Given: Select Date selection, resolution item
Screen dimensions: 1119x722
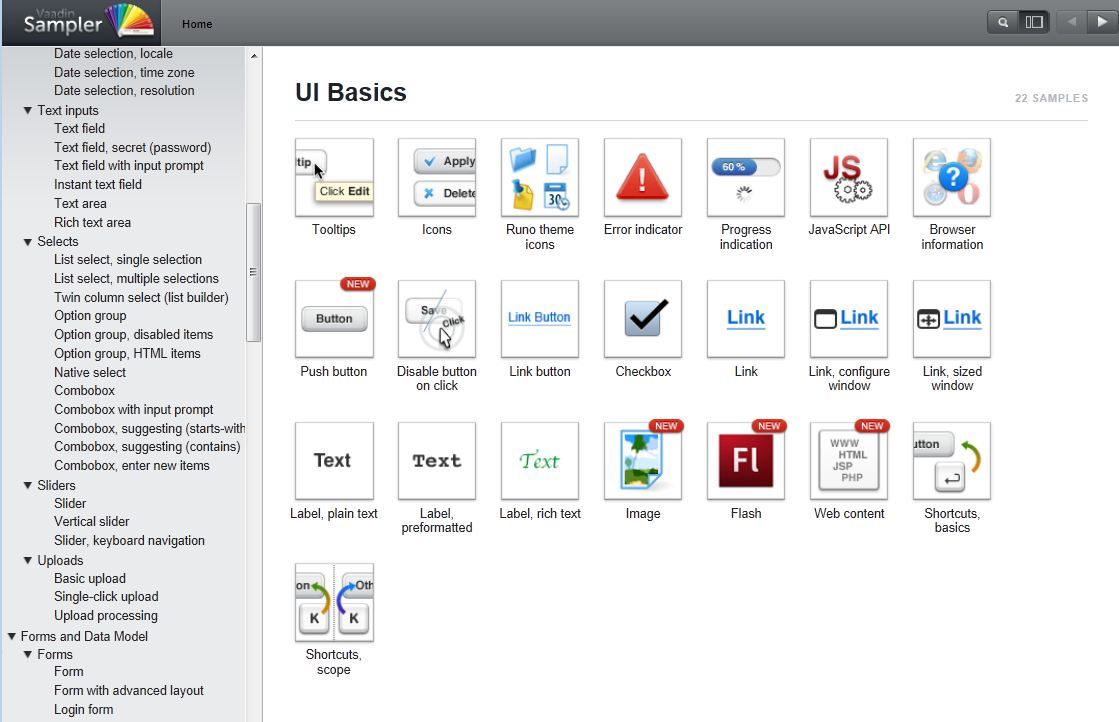Looking at the screenshot, I should pos(124,91).
